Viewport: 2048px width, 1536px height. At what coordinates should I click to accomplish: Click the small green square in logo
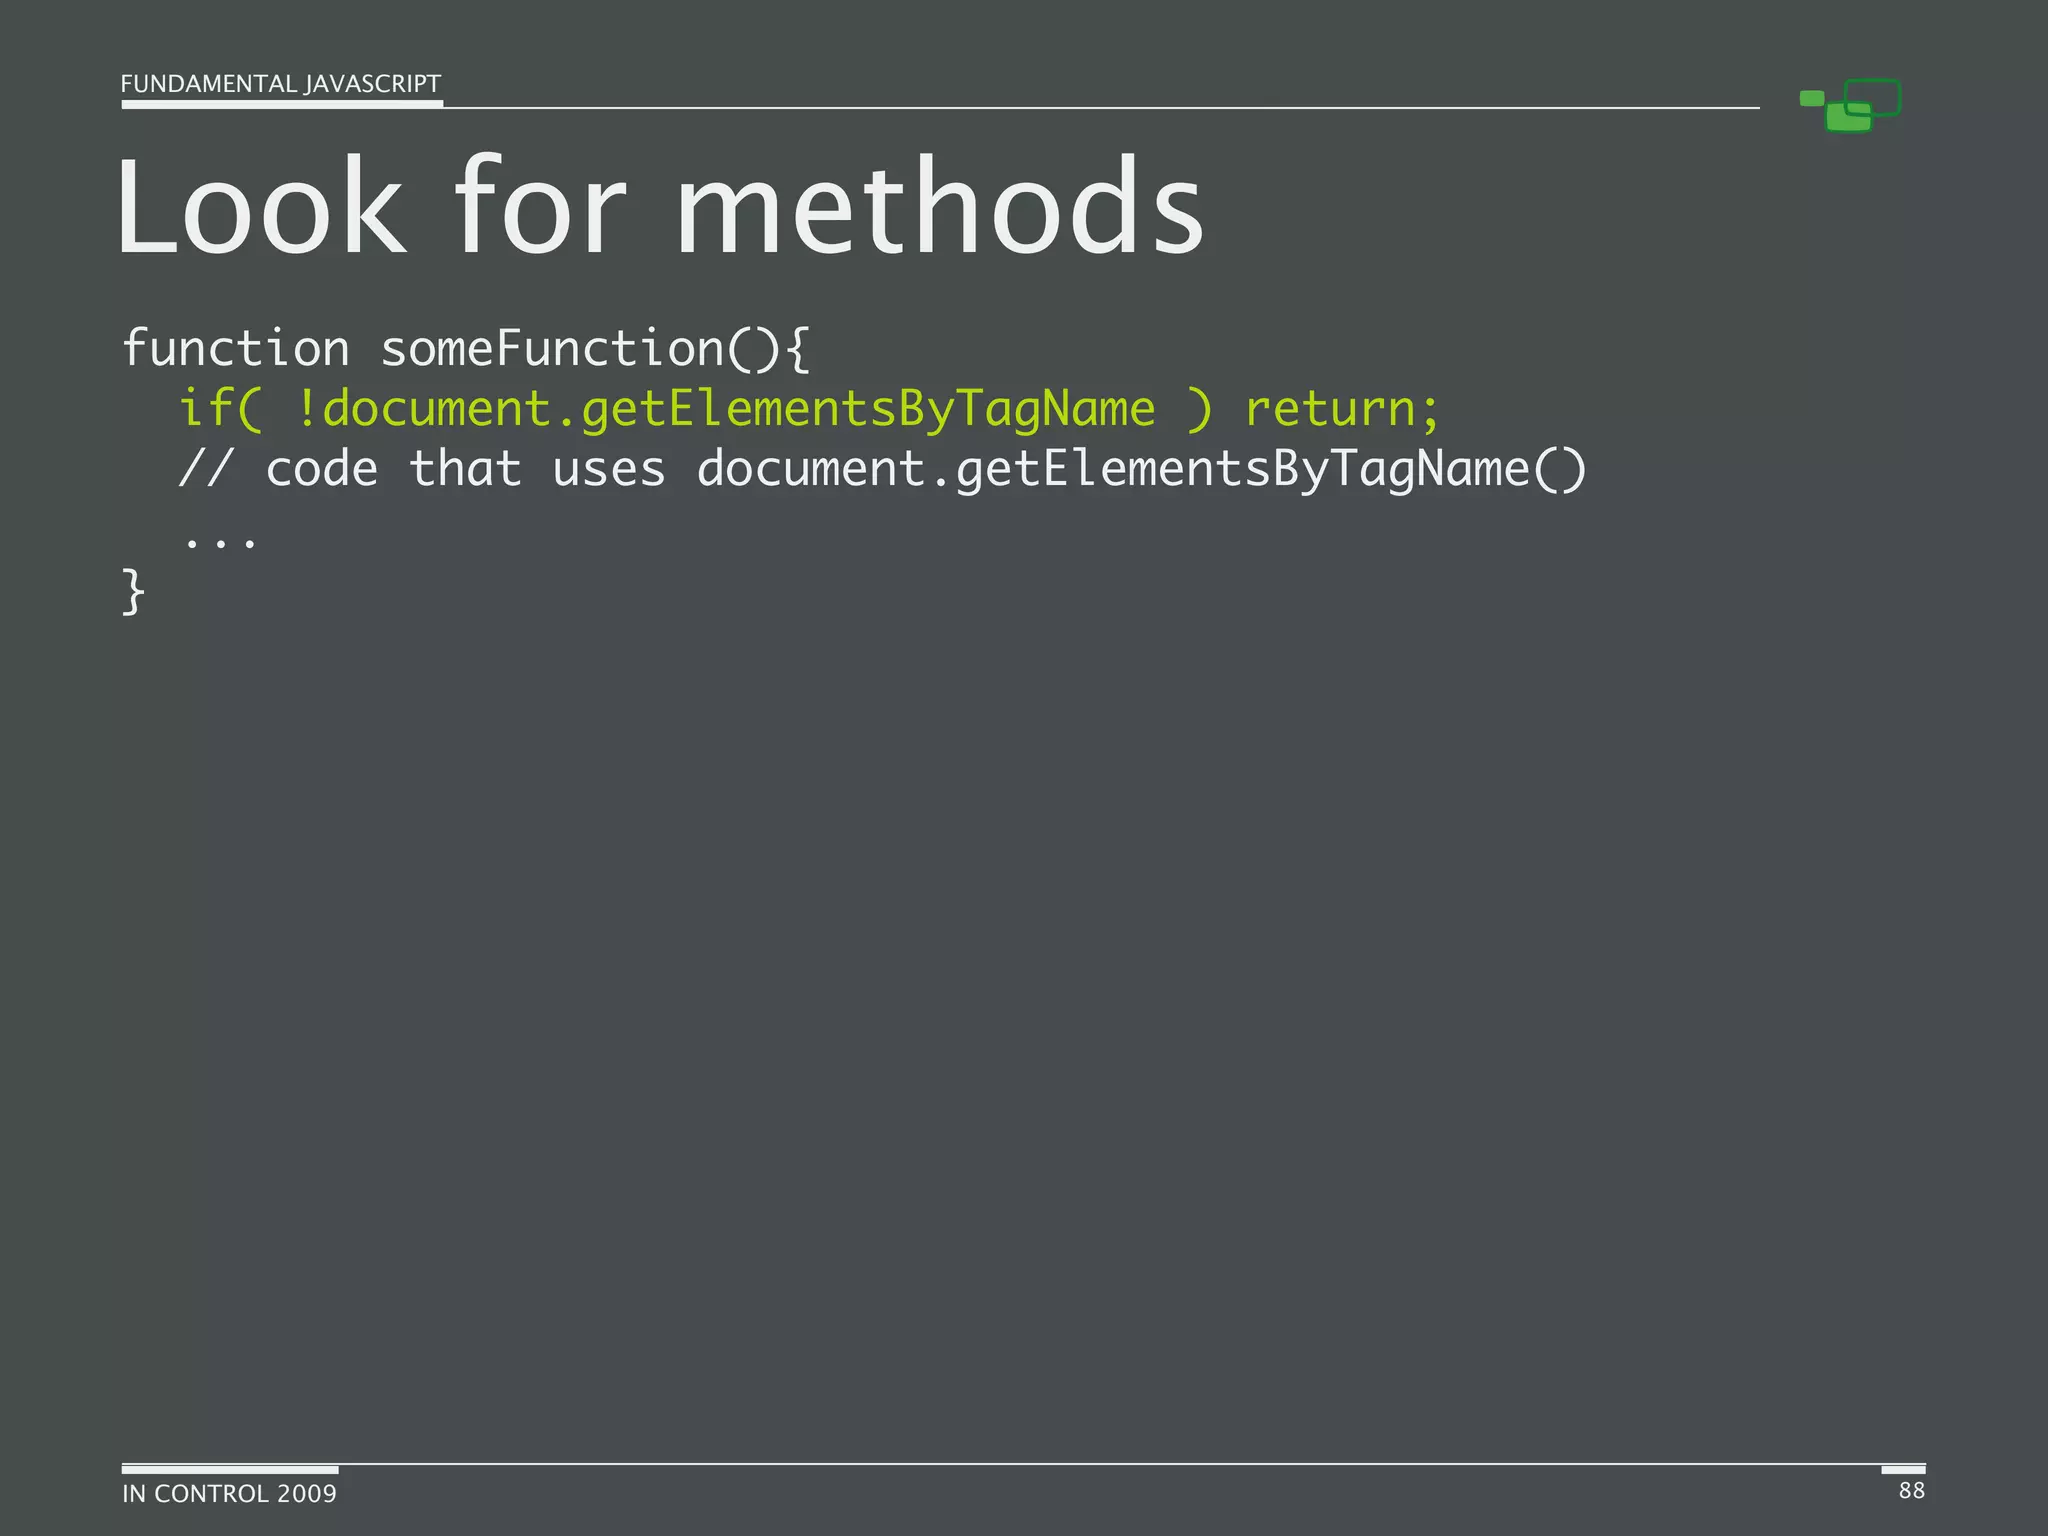[1811, 98]
